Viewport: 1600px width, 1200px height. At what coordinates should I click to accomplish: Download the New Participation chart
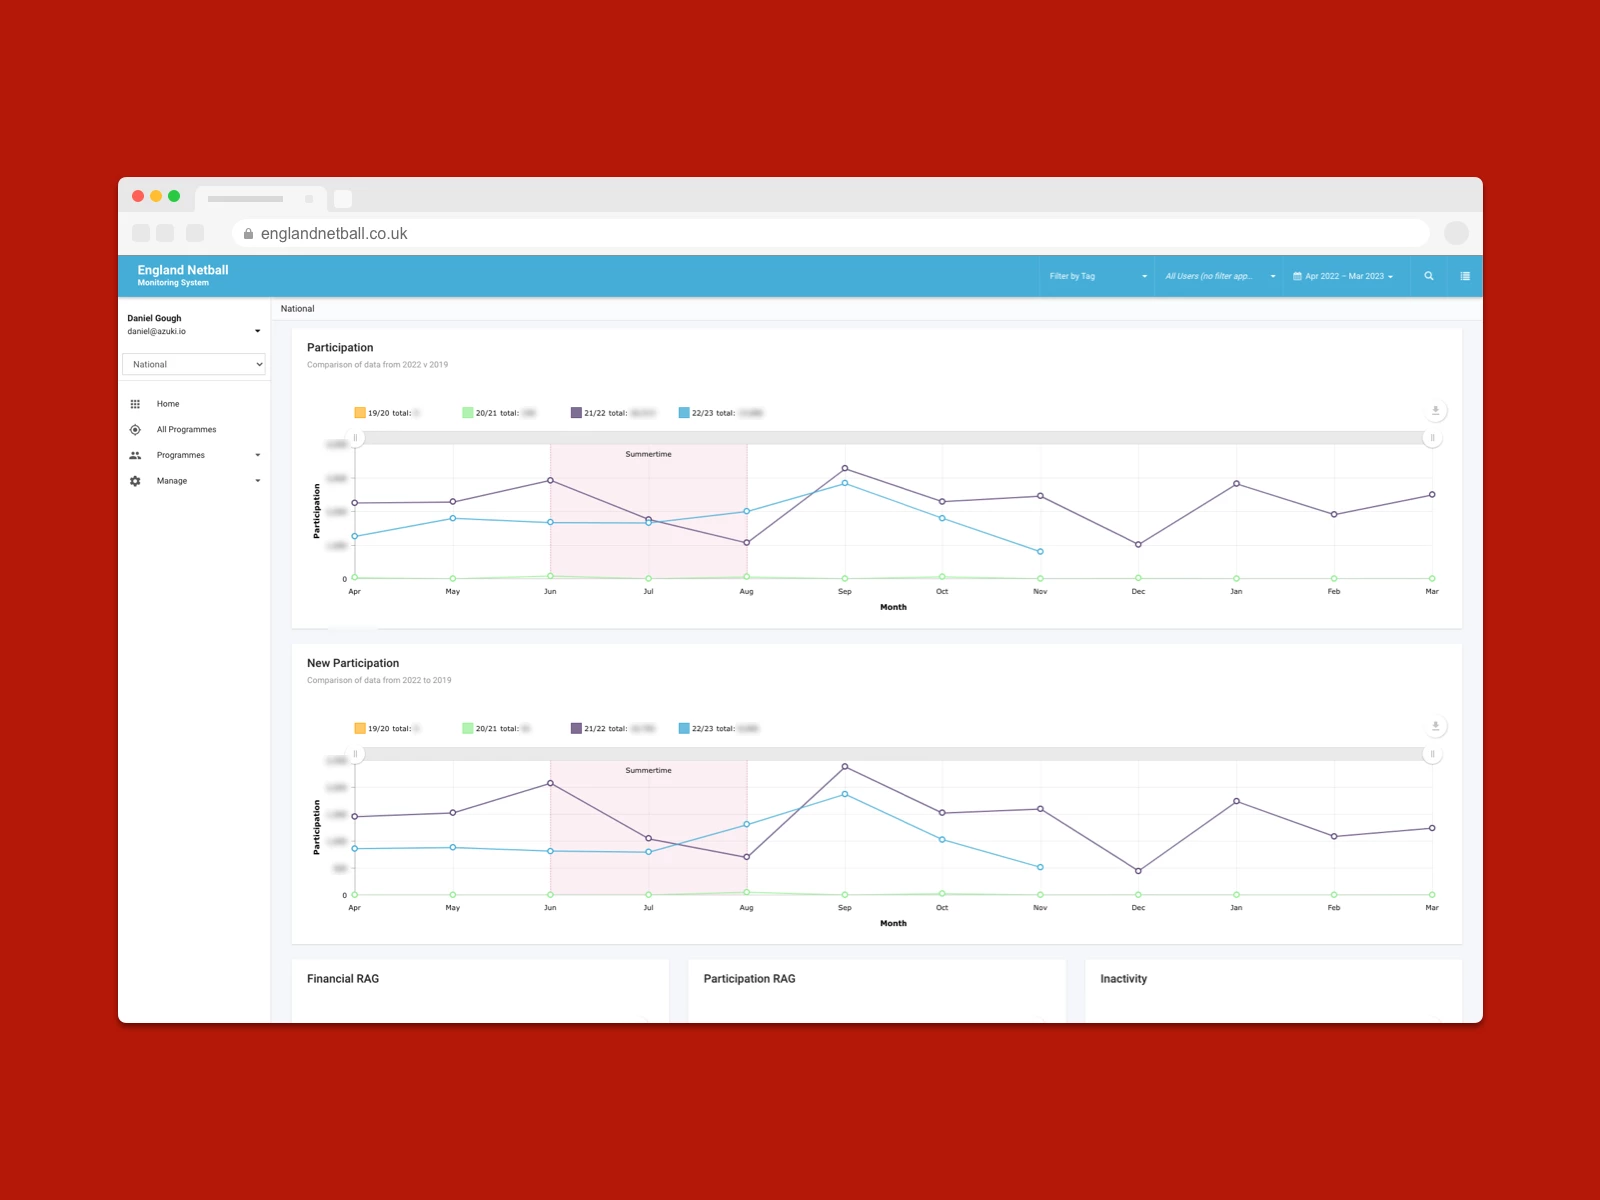[1435, 727]
